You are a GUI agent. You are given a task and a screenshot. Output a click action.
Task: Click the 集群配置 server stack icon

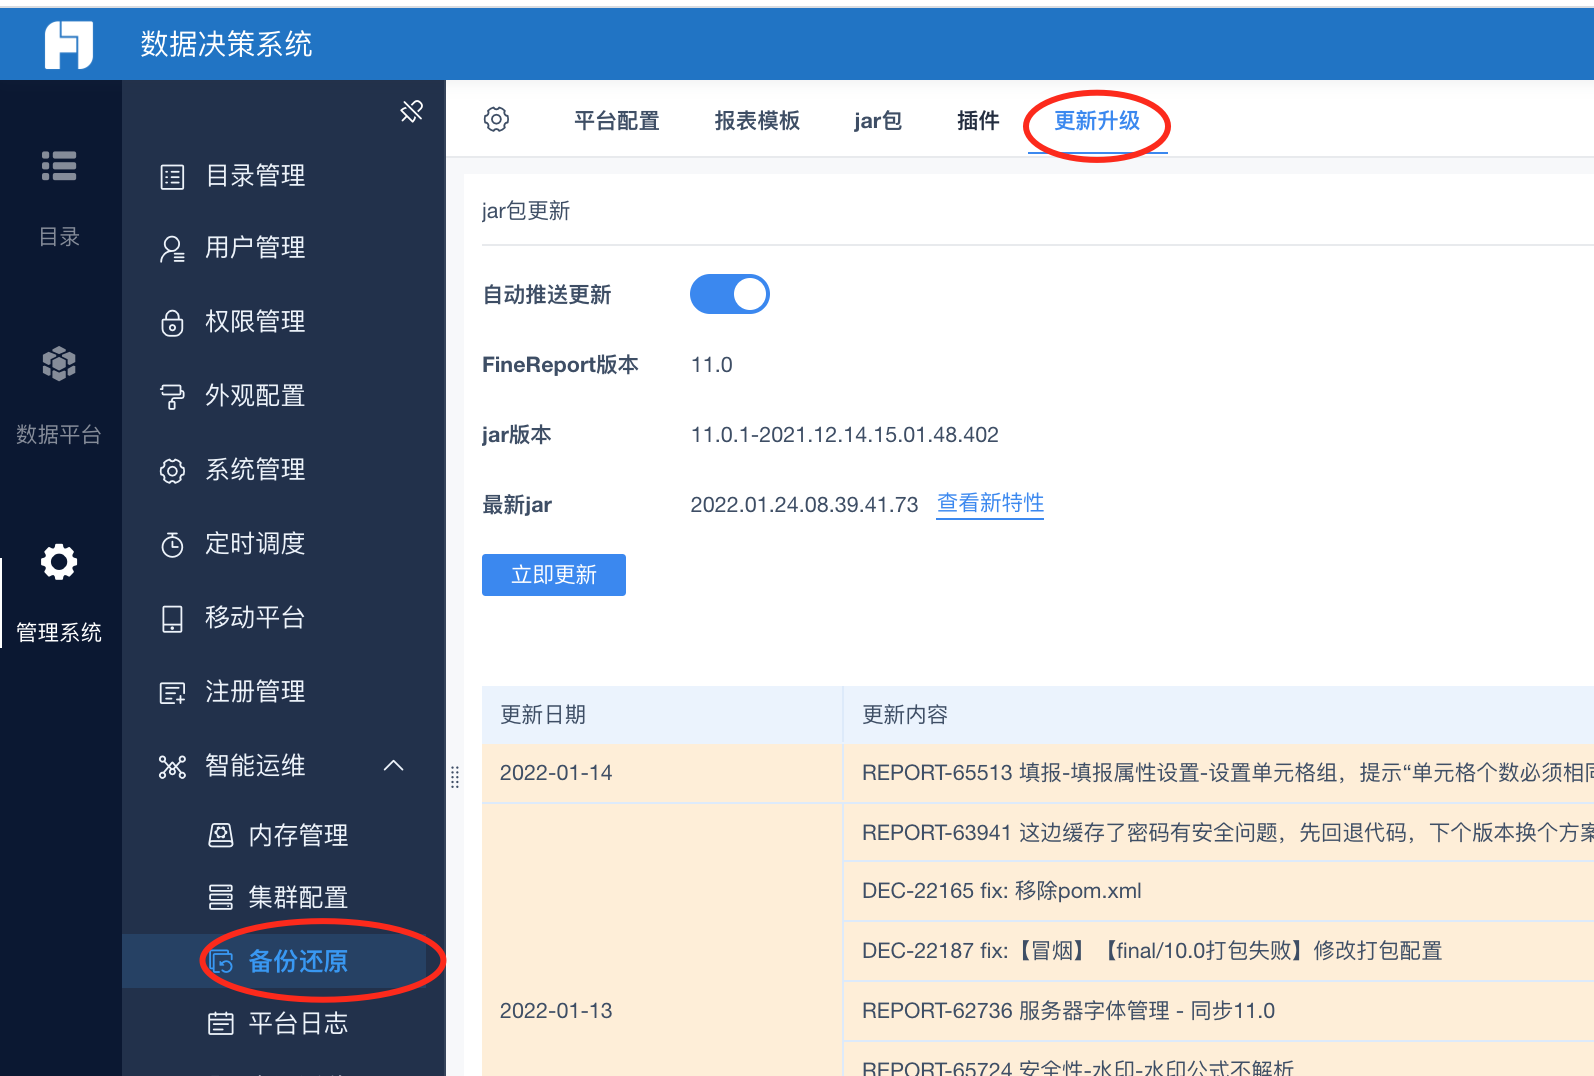coord(220,897)
